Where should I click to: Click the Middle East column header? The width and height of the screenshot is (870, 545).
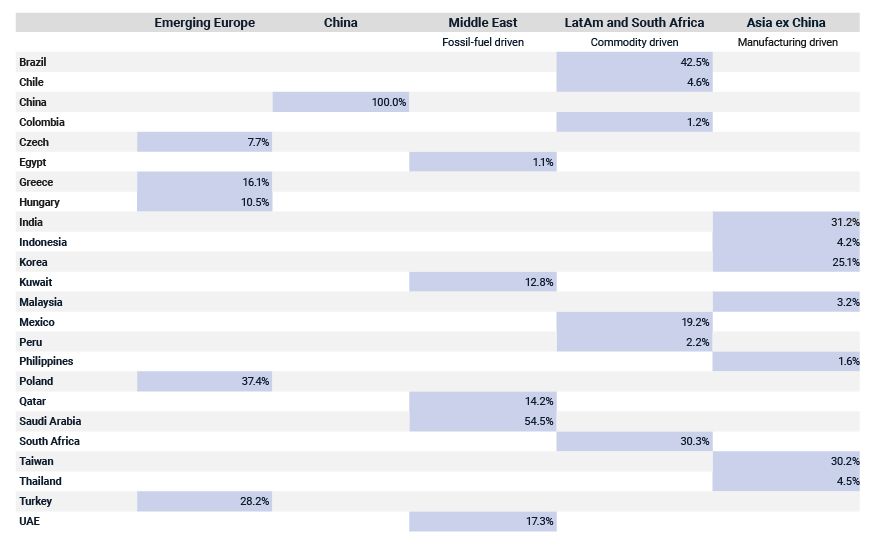pyautogui.click(x=482, y=23)
